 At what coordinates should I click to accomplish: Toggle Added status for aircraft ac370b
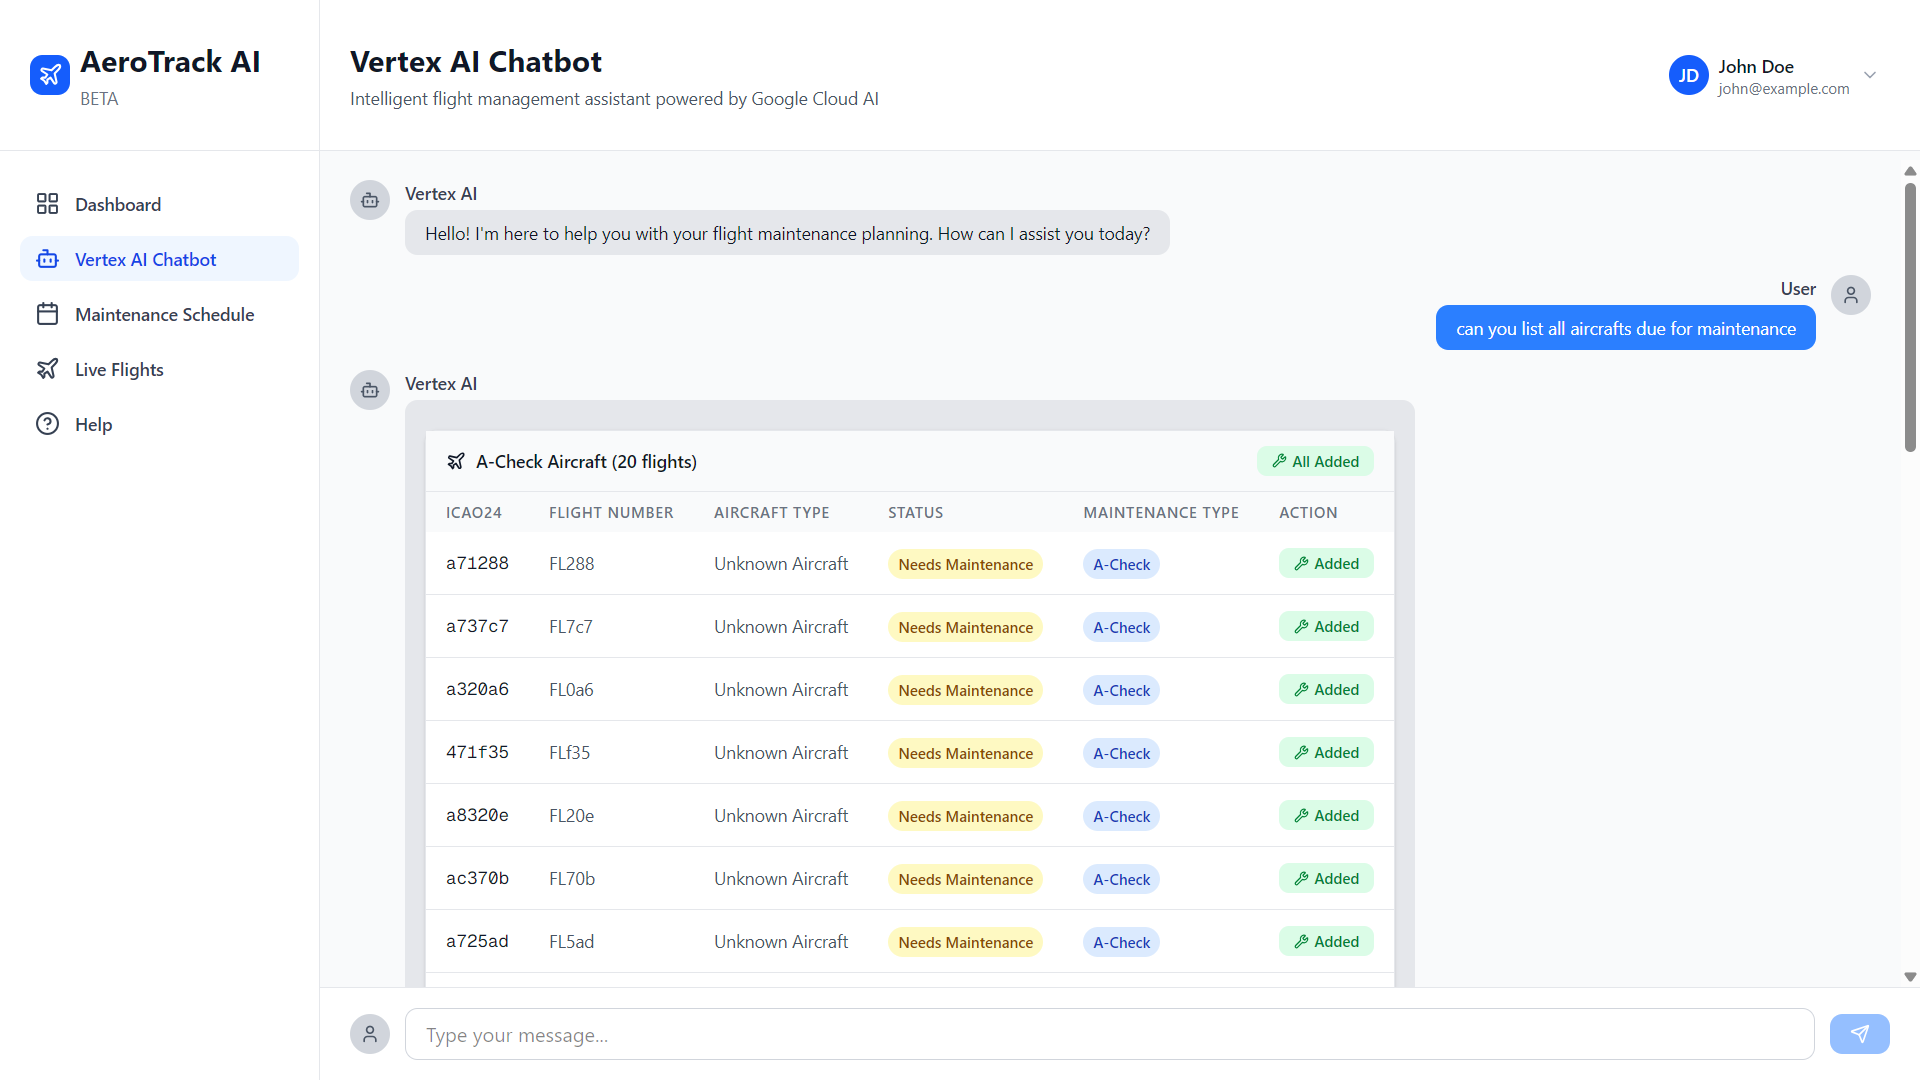[1326, 879]
